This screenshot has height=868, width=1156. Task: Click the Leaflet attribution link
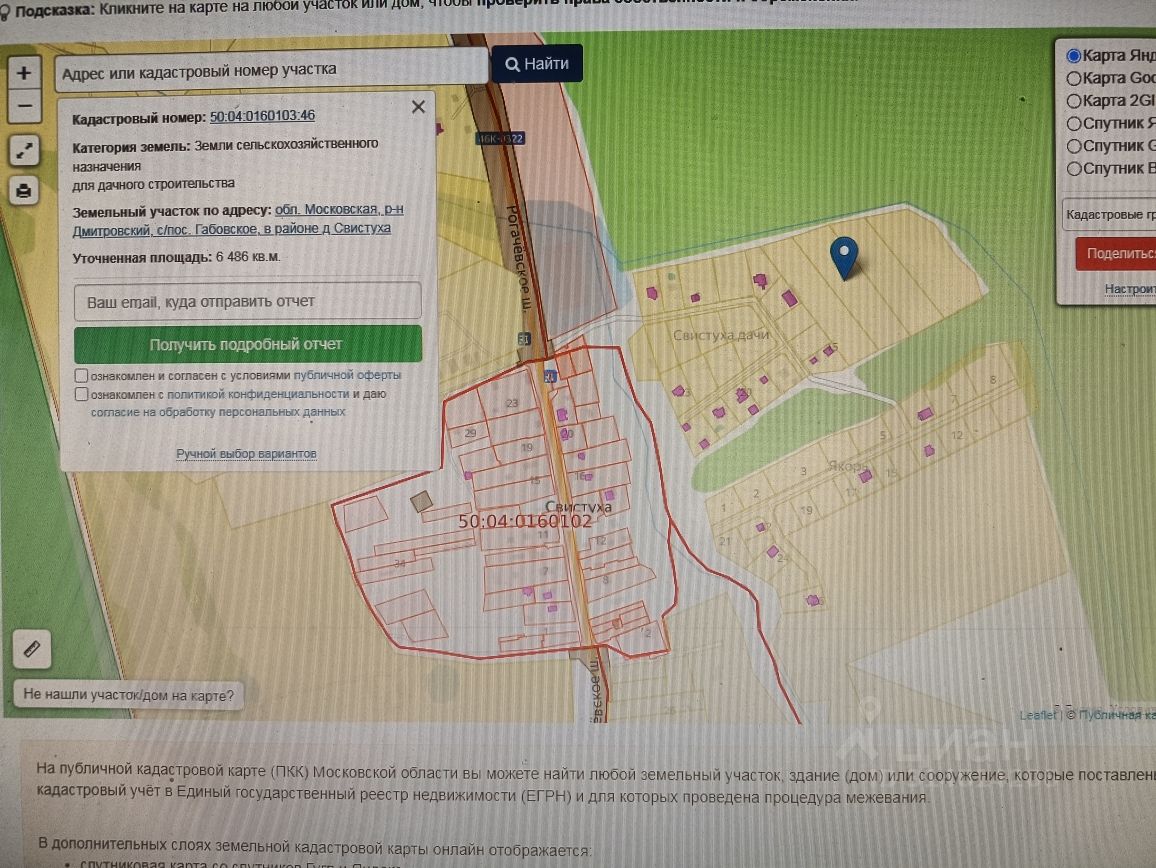point(1038,715)
